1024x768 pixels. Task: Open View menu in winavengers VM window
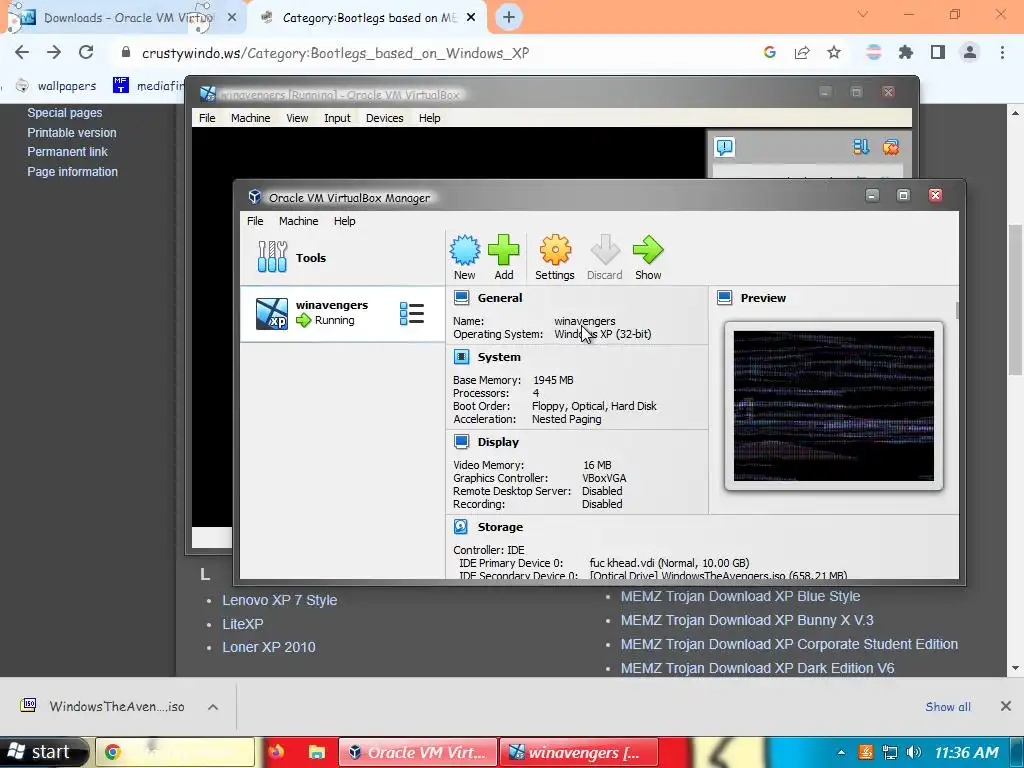pyautogui.click(x=296, y=118)
